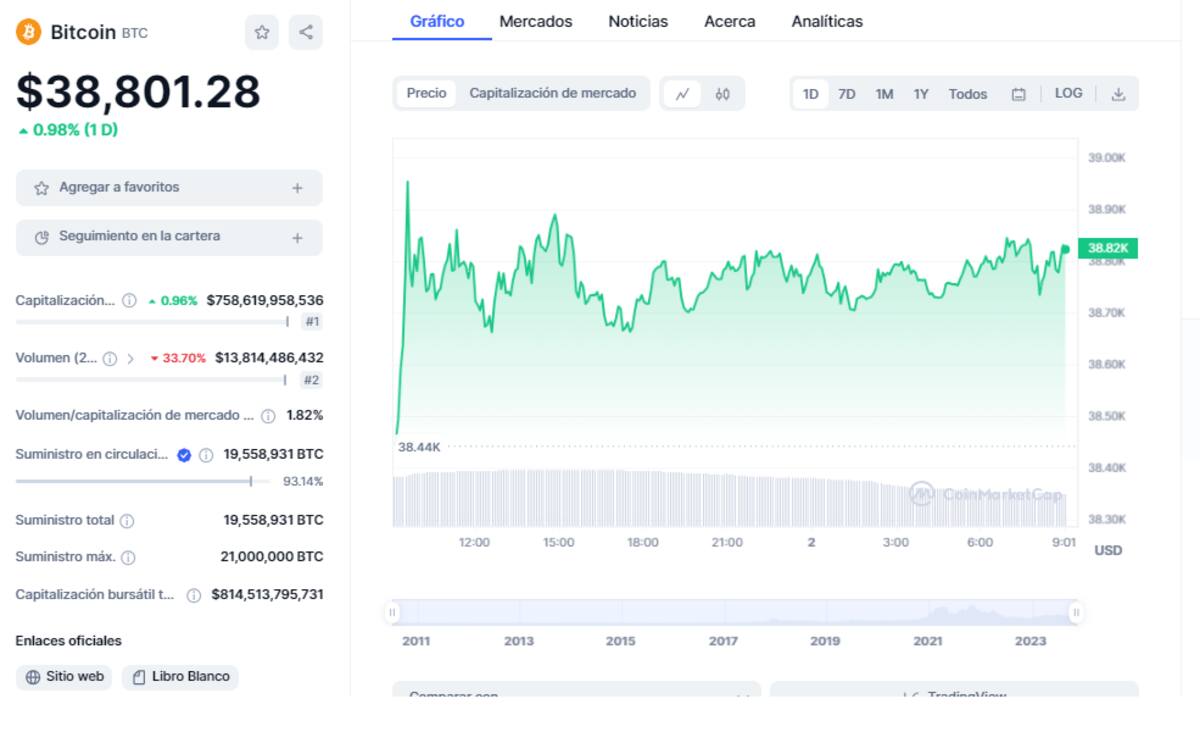Download chart data with download icon

click(1118, 94)
